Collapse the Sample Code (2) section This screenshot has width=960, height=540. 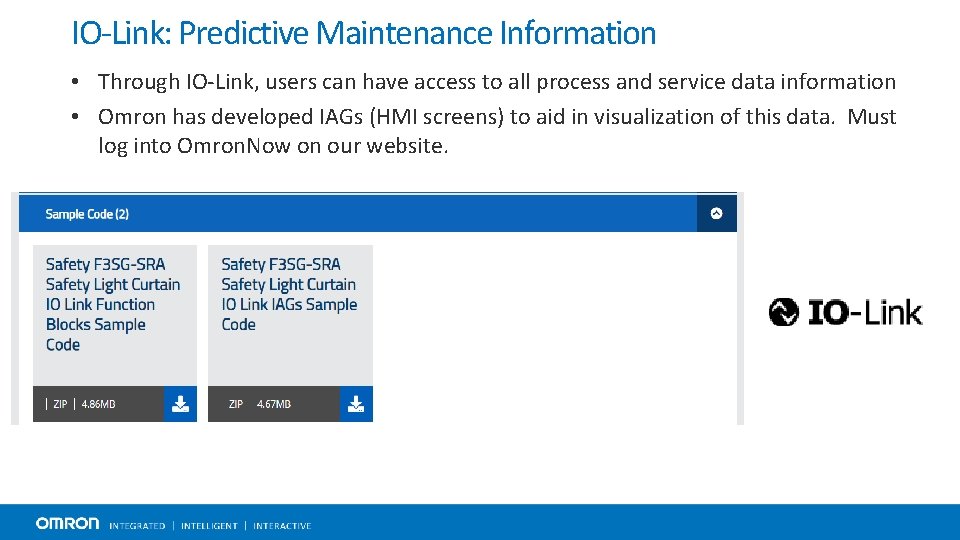tap(716, 214)
